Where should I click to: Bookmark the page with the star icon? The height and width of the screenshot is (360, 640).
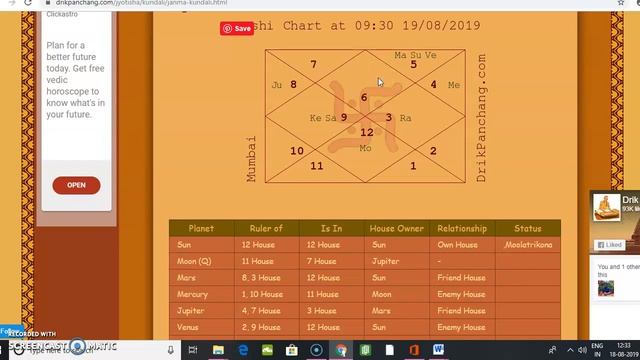click(621, 2)
